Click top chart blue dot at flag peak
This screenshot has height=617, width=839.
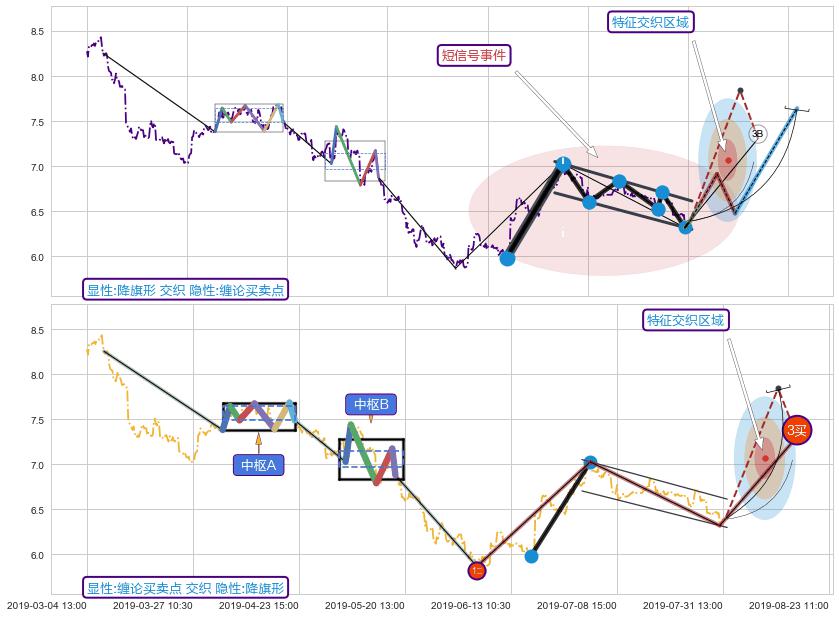pos(563,165)
